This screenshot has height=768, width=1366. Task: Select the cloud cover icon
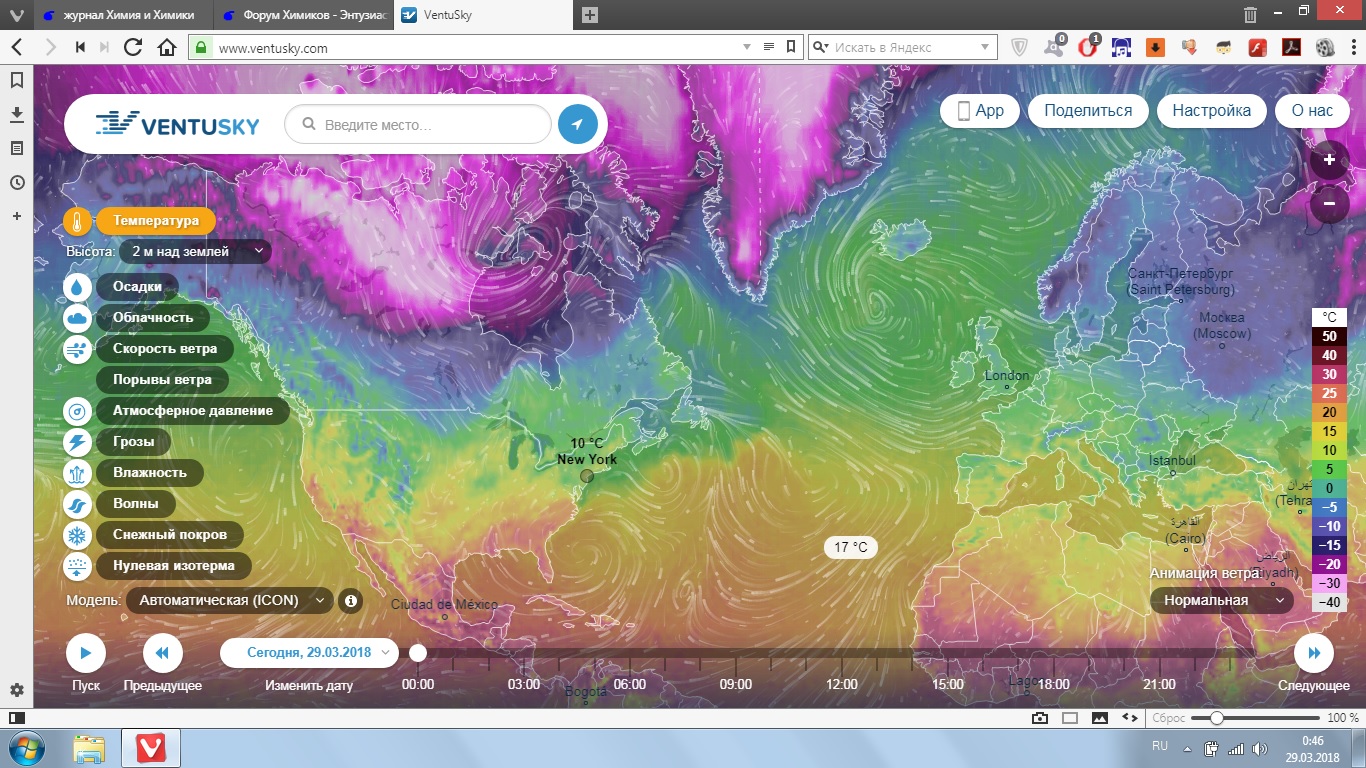coord(77,318)
